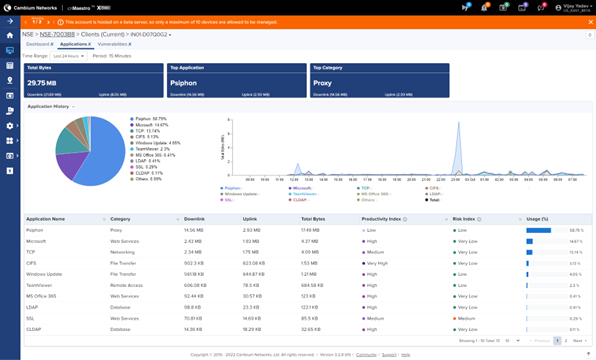Open header icon with red badge

[x=541, y=8]
